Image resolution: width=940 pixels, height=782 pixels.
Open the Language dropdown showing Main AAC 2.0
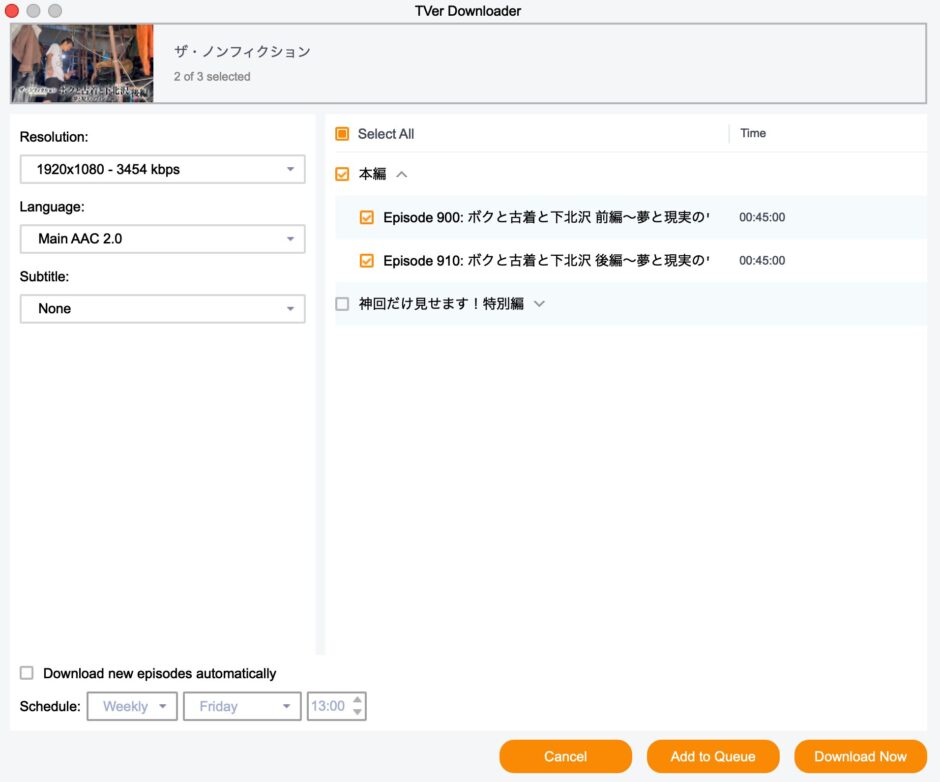point(162,239)
